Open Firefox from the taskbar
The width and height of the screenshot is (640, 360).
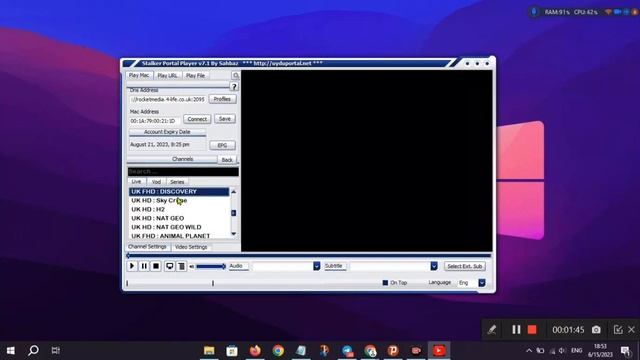pos(255,351)
